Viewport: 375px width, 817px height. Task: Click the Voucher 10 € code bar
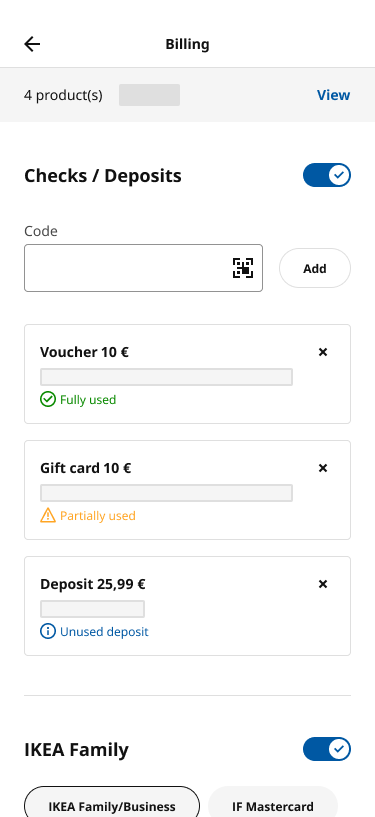coord(167,377)
